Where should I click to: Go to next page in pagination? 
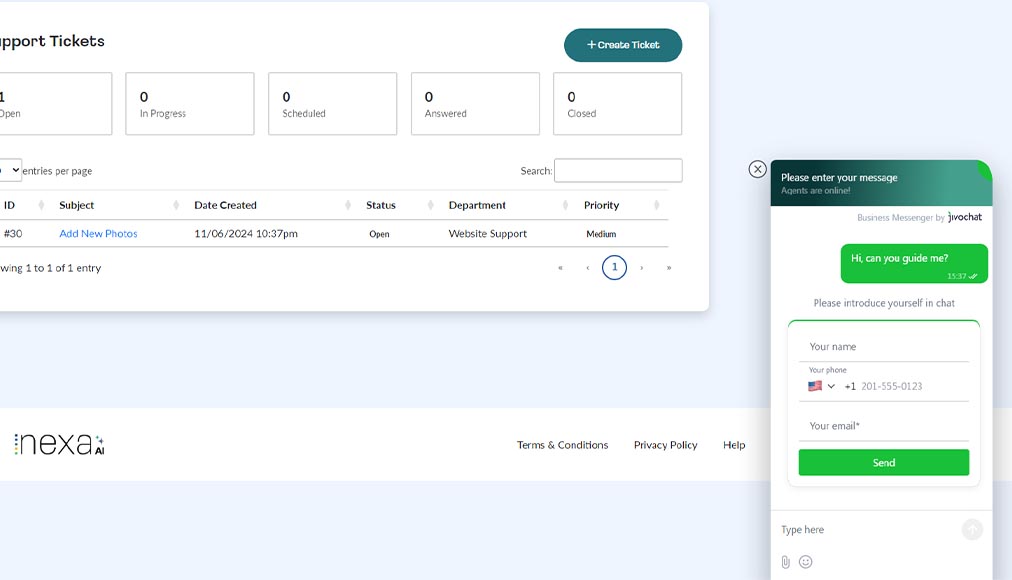click(x=642, y=268)
